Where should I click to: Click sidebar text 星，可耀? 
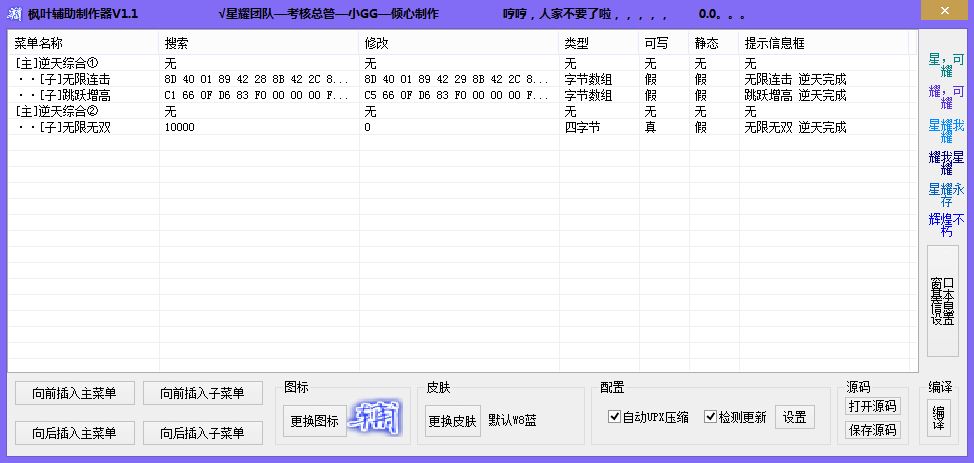pyautogui.click(x=946, y=65)
